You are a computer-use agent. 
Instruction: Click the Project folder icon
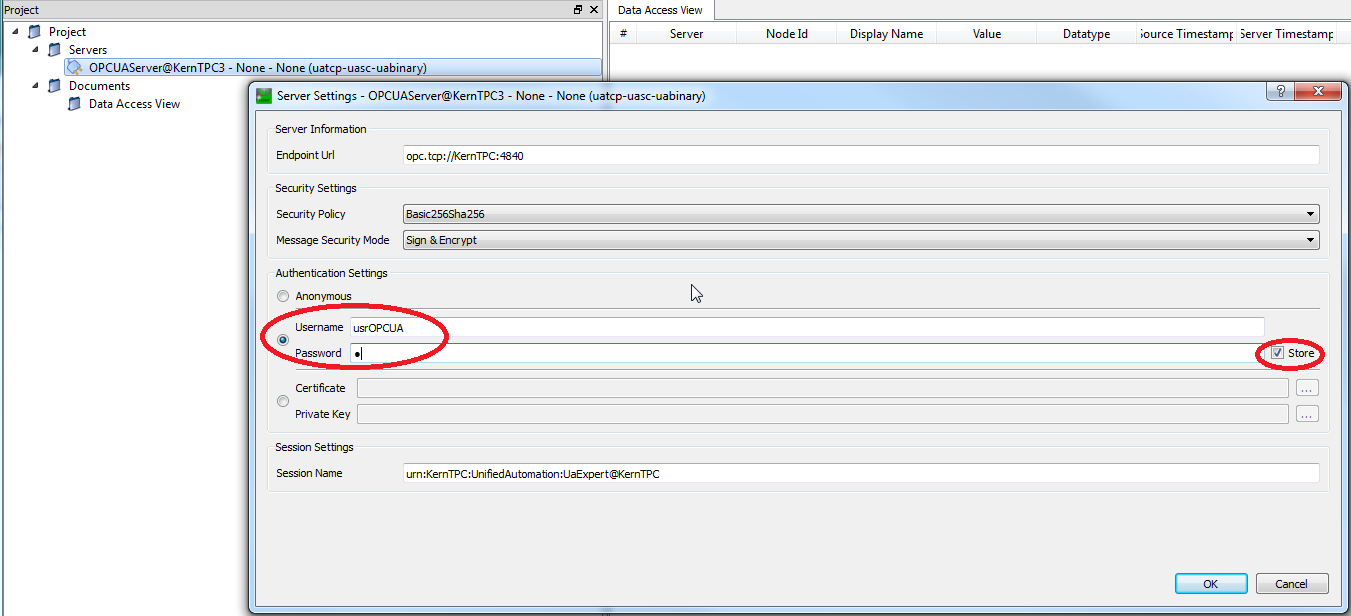pyautogui.click(x=35, y=32)
